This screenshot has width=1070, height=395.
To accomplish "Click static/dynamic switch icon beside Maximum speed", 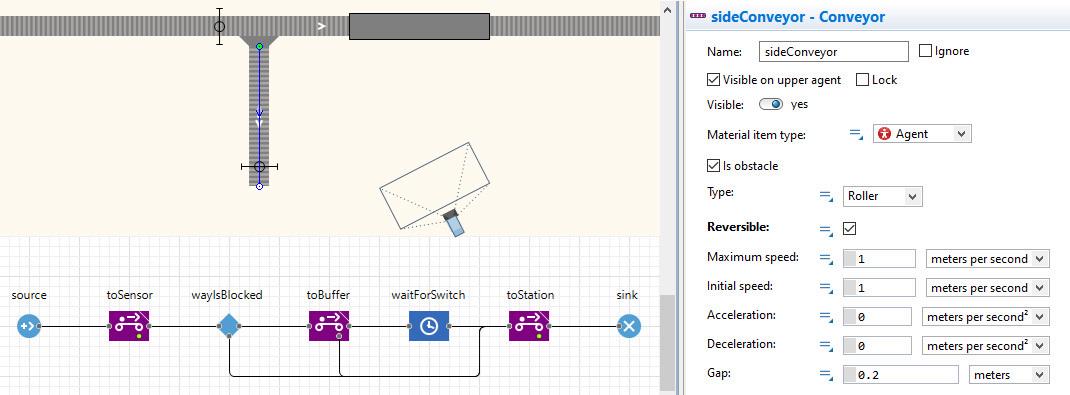I will [826, 259].
